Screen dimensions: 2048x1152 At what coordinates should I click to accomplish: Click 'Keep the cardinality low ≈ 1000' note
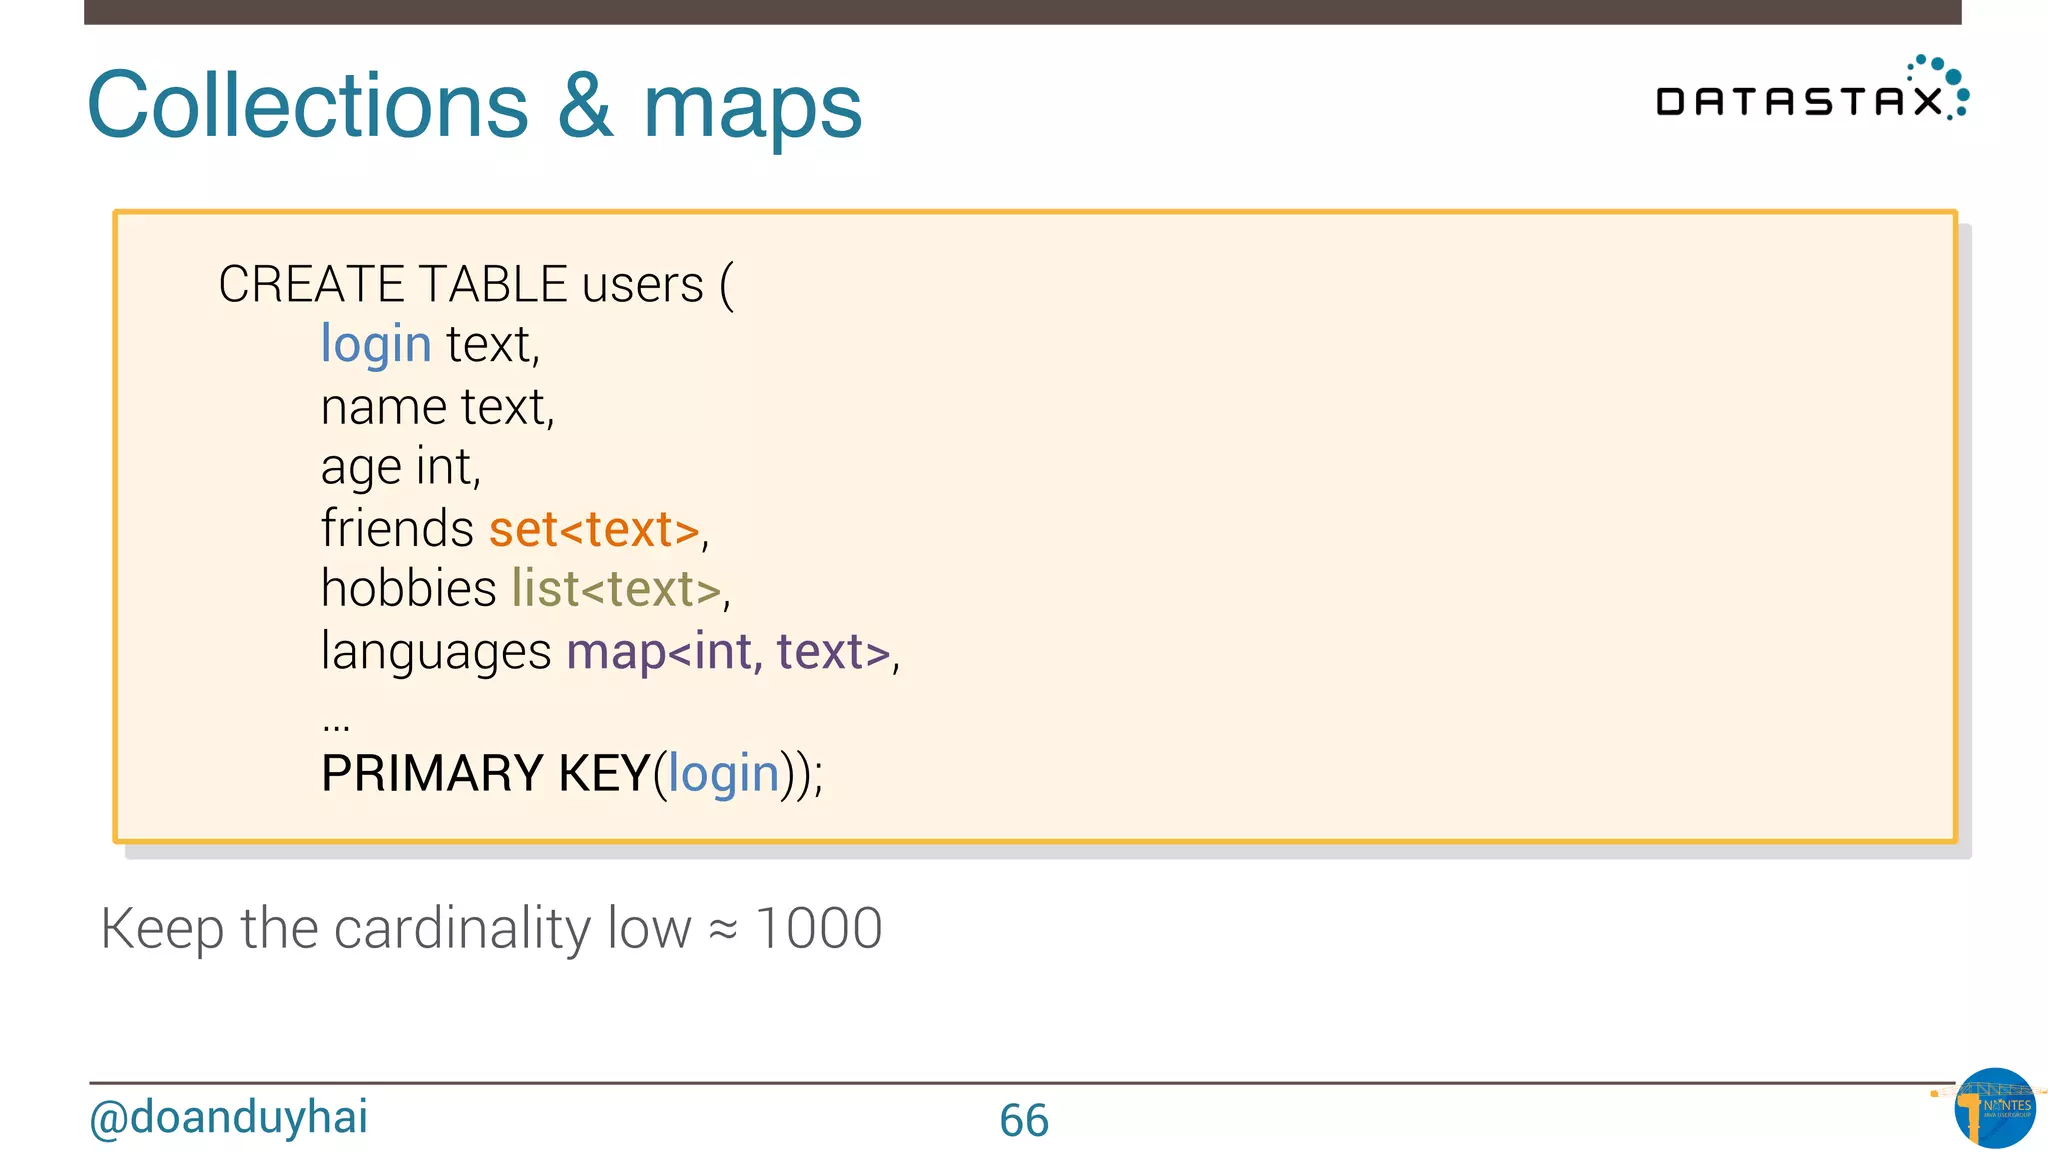(491, 929)
